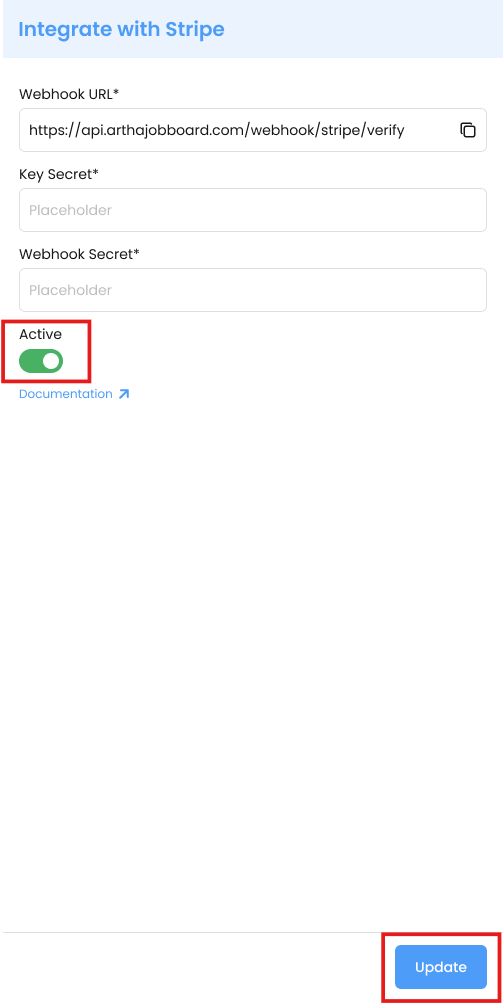The height and width of the screenshot is (1004, 503).
Task: Click the "Webhook Secret*" field label
Action: pos(79,254)
